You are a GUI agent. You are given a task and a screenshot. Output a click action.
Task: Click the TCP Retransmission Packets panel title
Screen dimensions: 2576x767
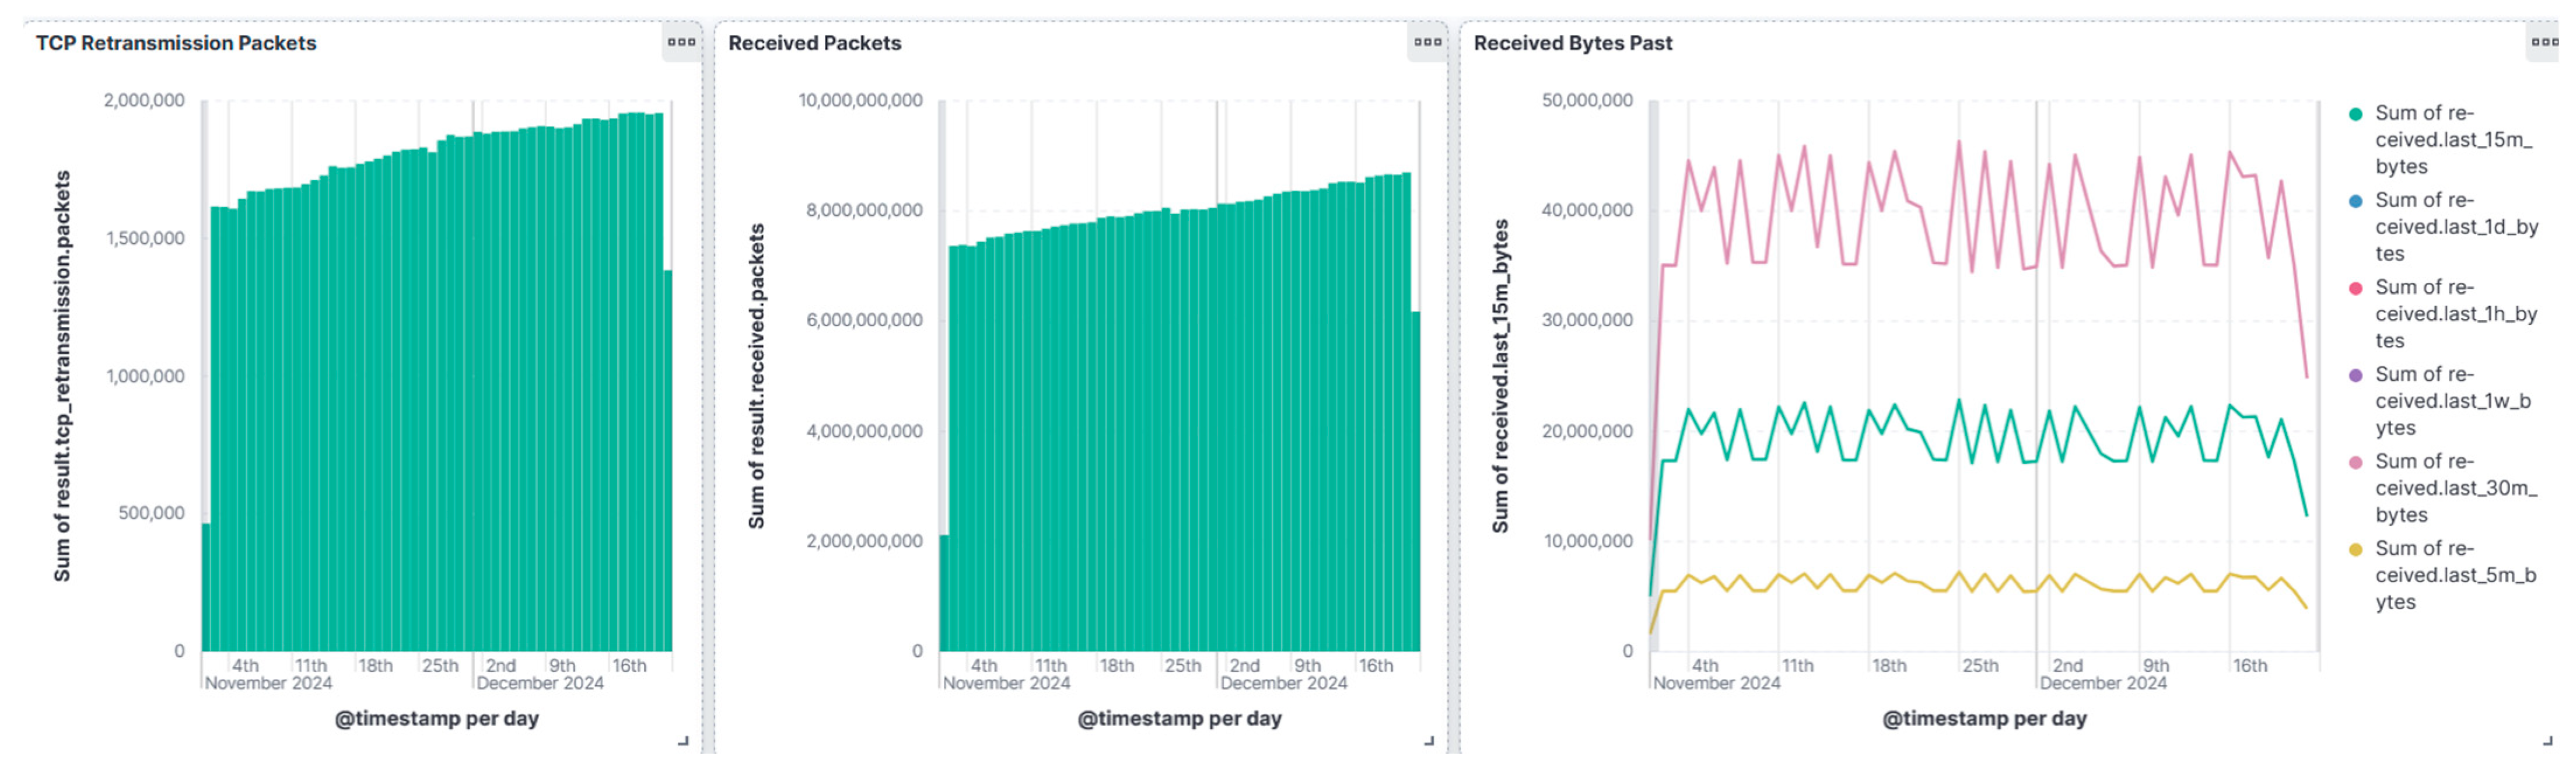(x=176, y=43)
